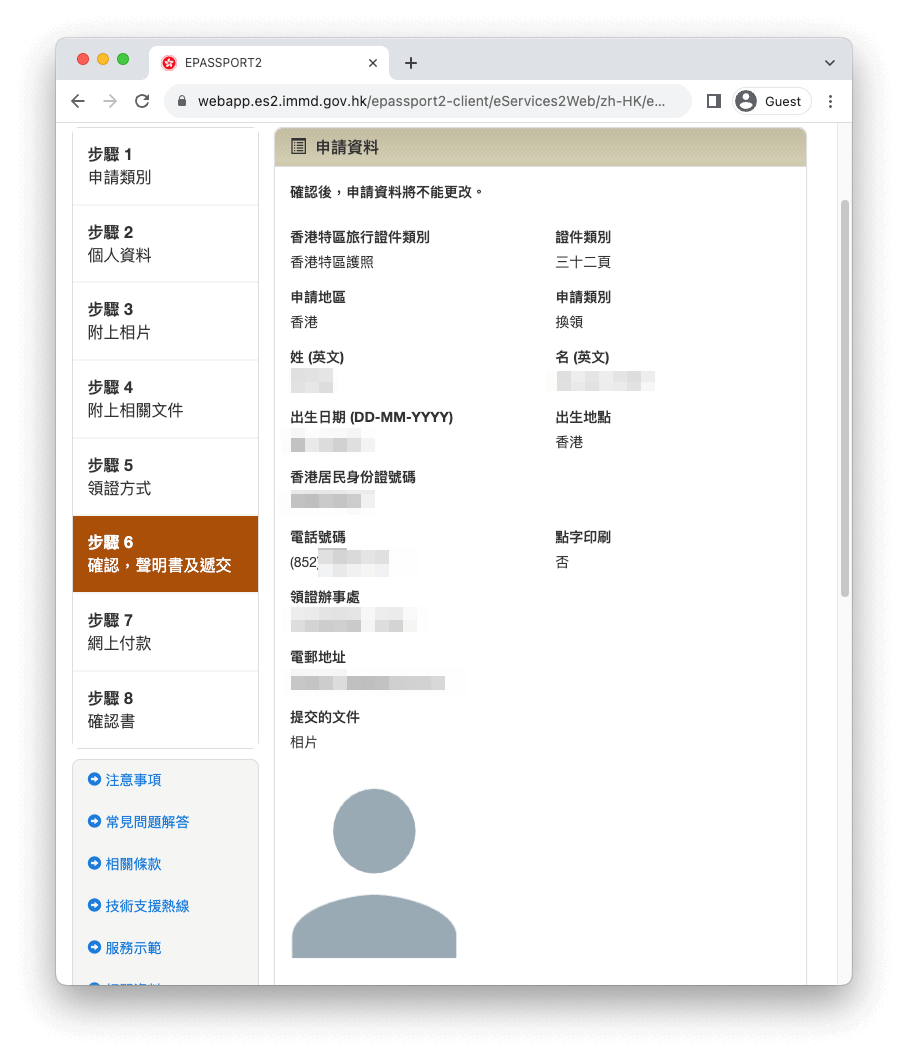Screen dimensions: 908x1059
Task: Click the page vertical scrollbar
Action: point(844,398)
